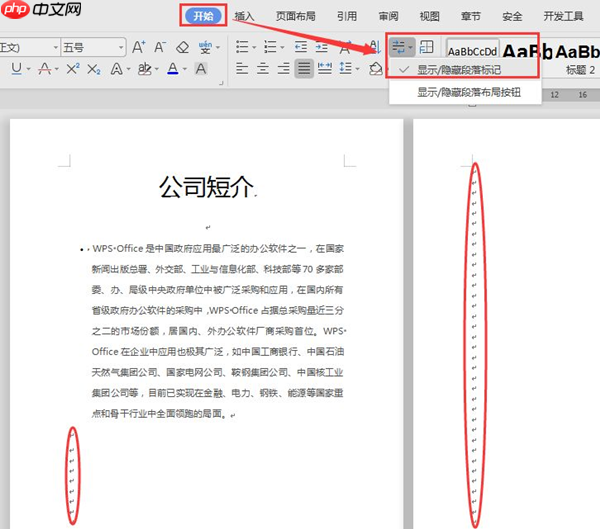Click the phonetic guide (wén) icon
The width and height of the screenshot is (600, 529).
[x=205, y=47]
